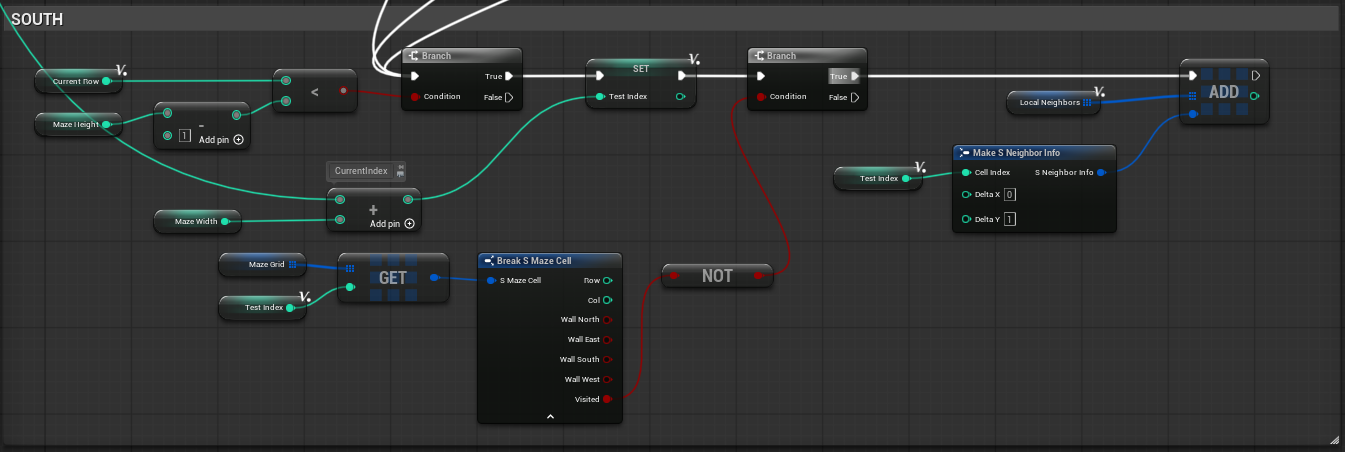Image resolution: width=1345 pixels, height=452 pixels.
Task: Click the Maze Width variable node
Action: (198, 221)
